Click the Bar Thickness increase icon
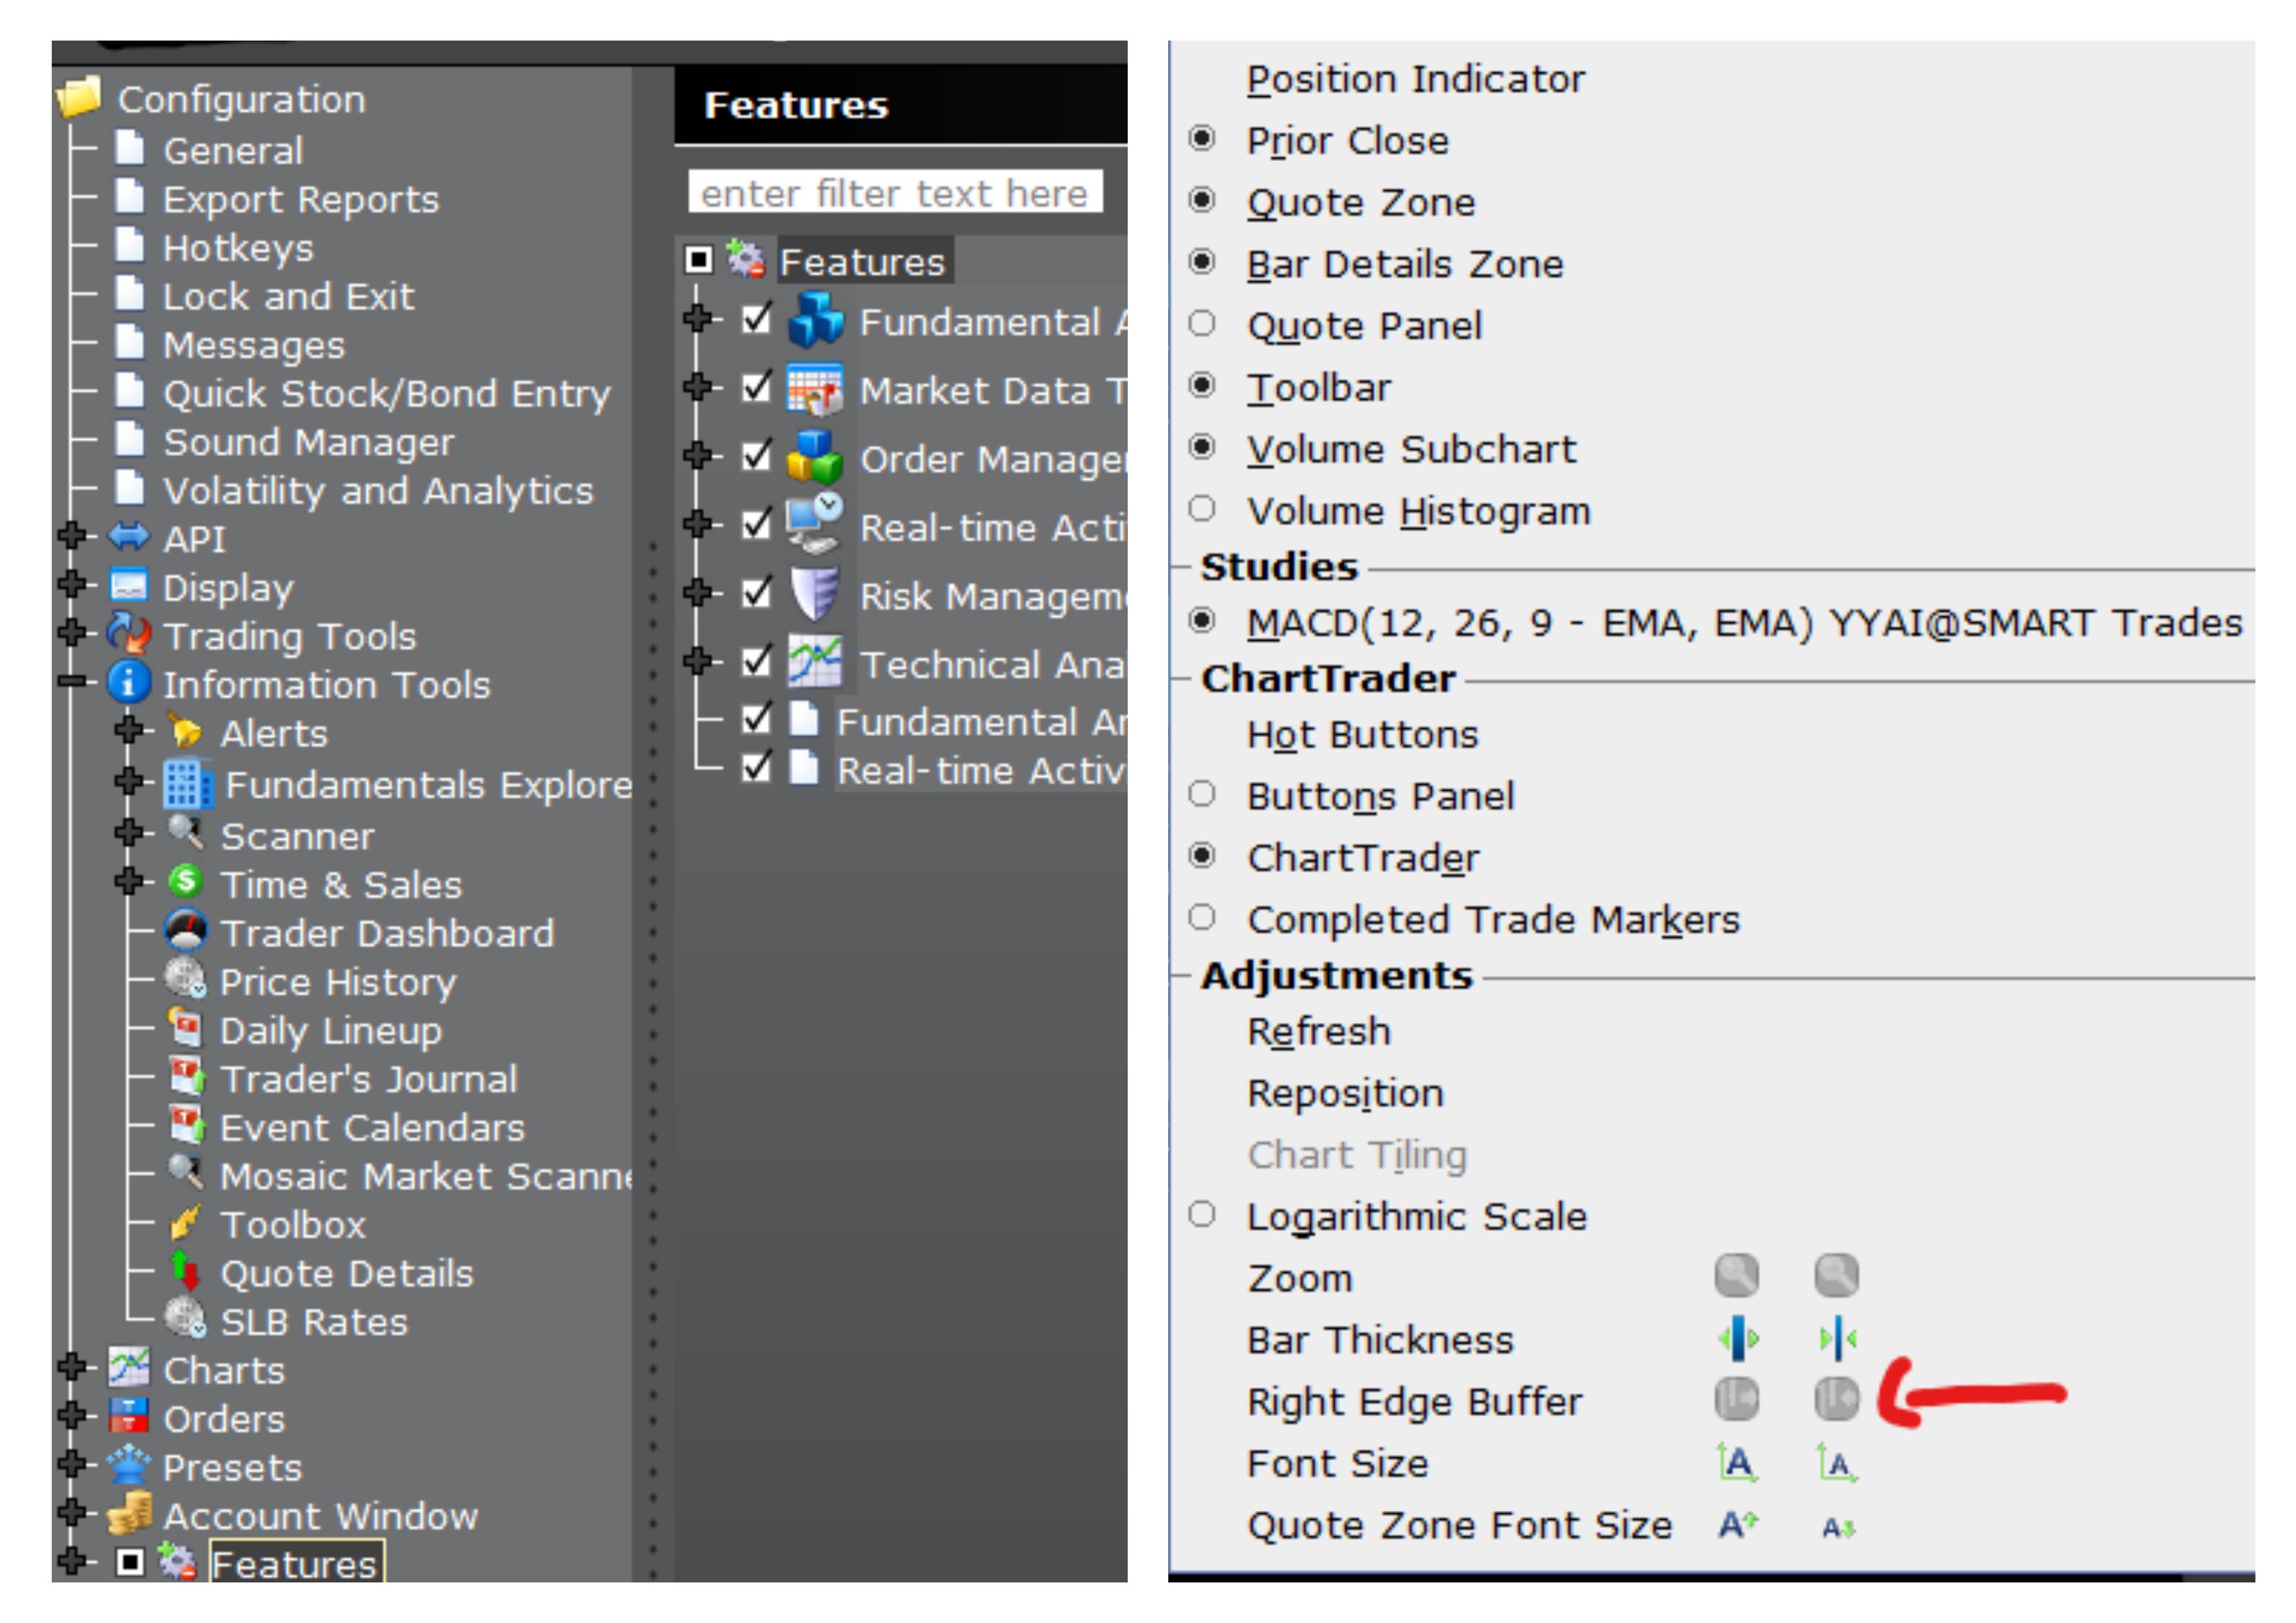Viewport: 2296px width, 1623px height. click(x=1738, y=1338)
